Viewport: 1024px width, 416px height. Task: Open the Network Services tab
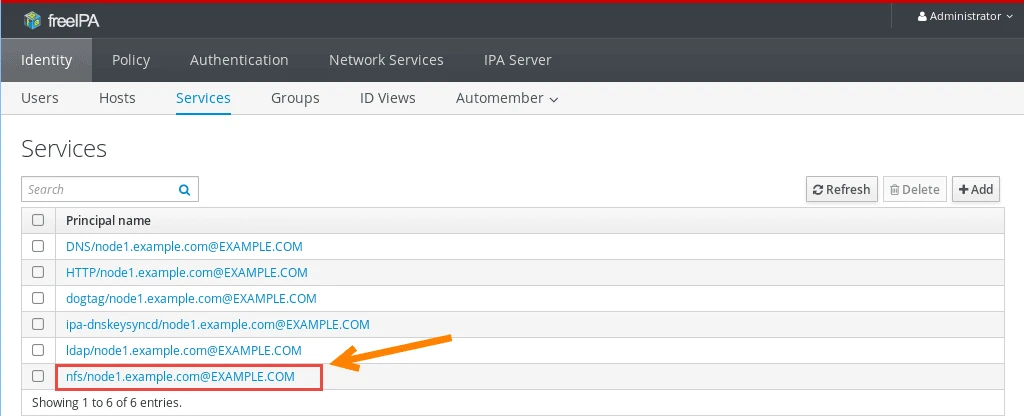tap(386, 60)
